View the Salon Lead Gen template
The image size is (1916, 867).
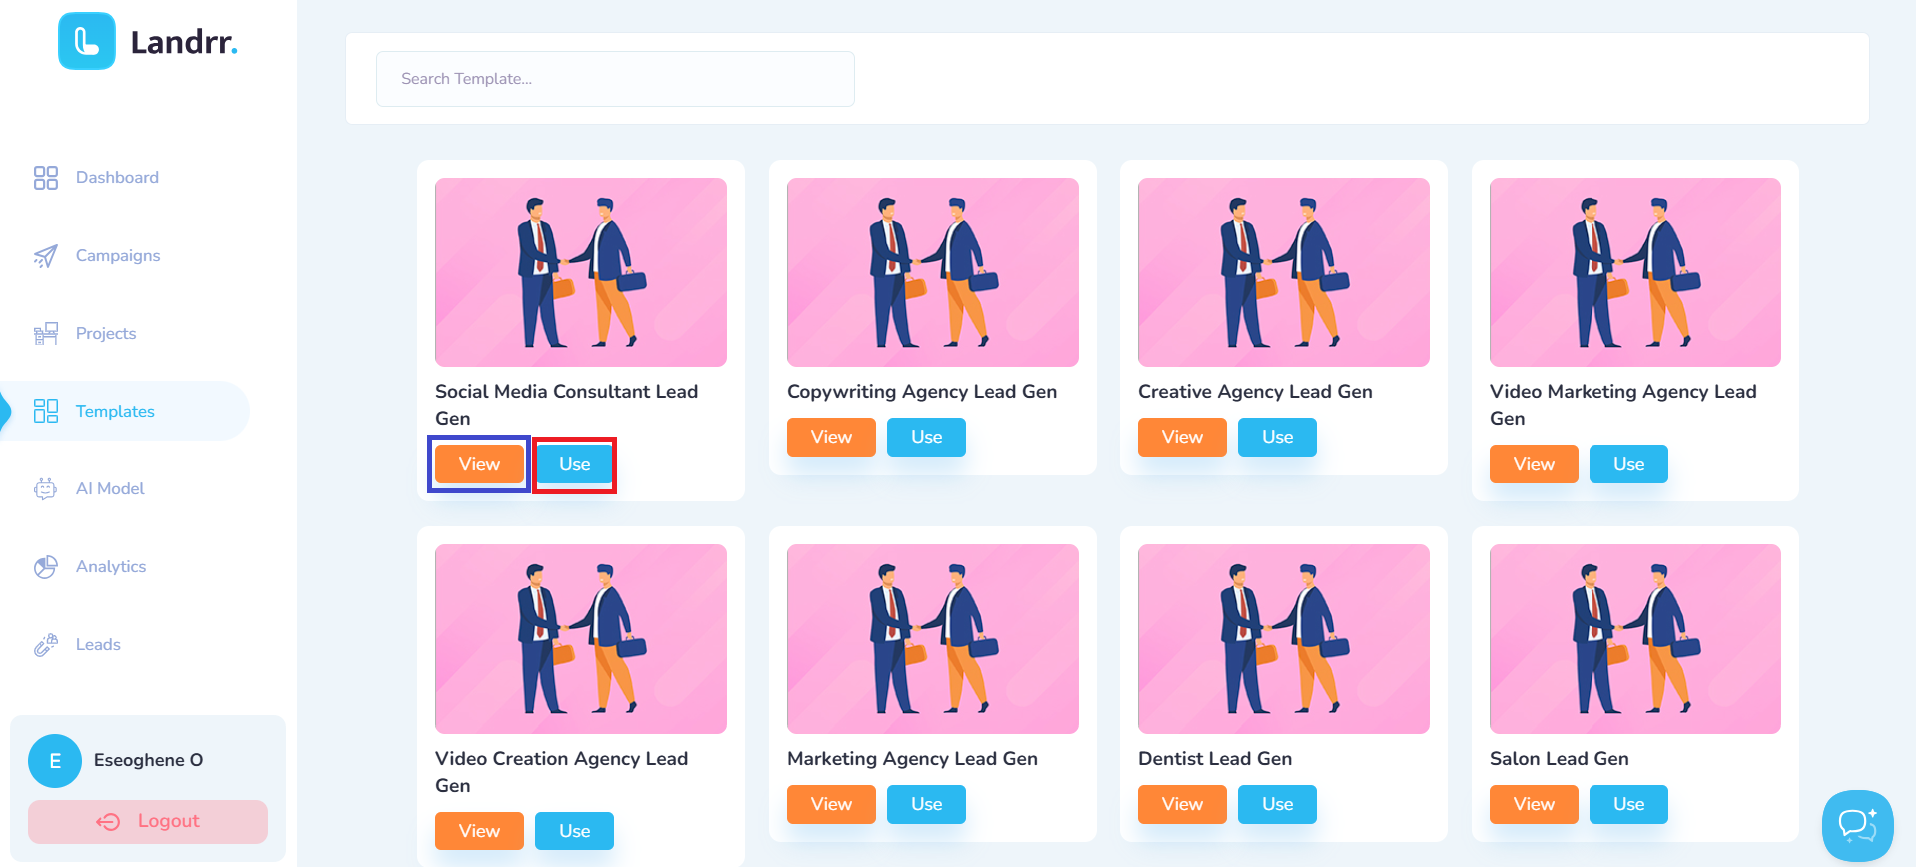coord(1534,804)
